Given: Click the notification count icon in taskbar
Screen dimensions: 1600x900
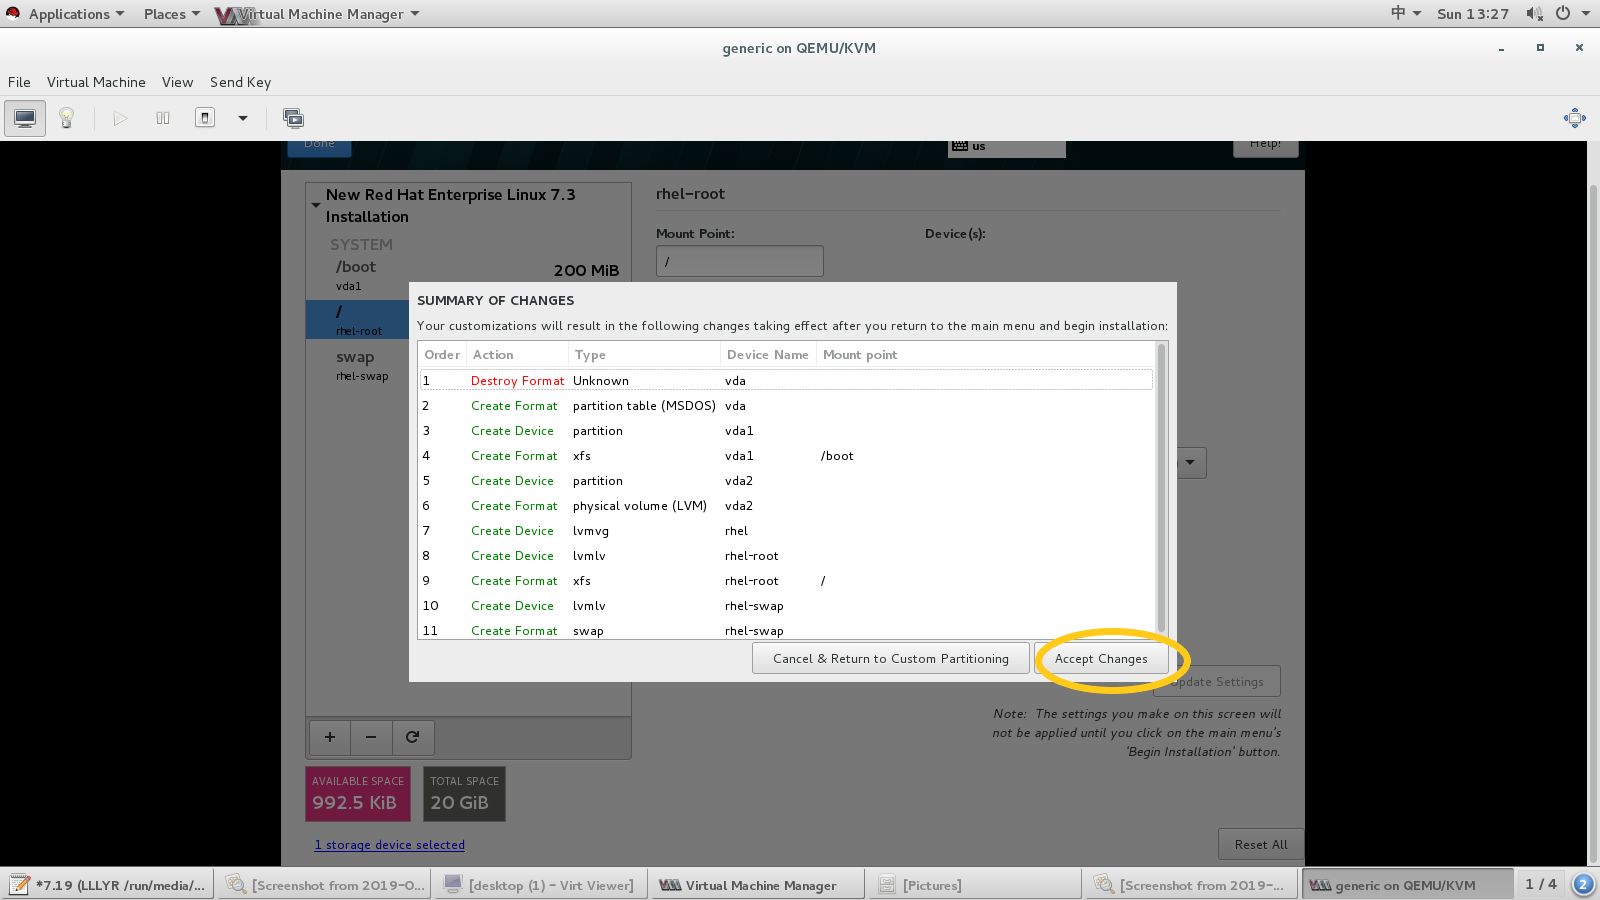Looking at the screenshot, I should pyautogui.click(x=1583, y=884).
